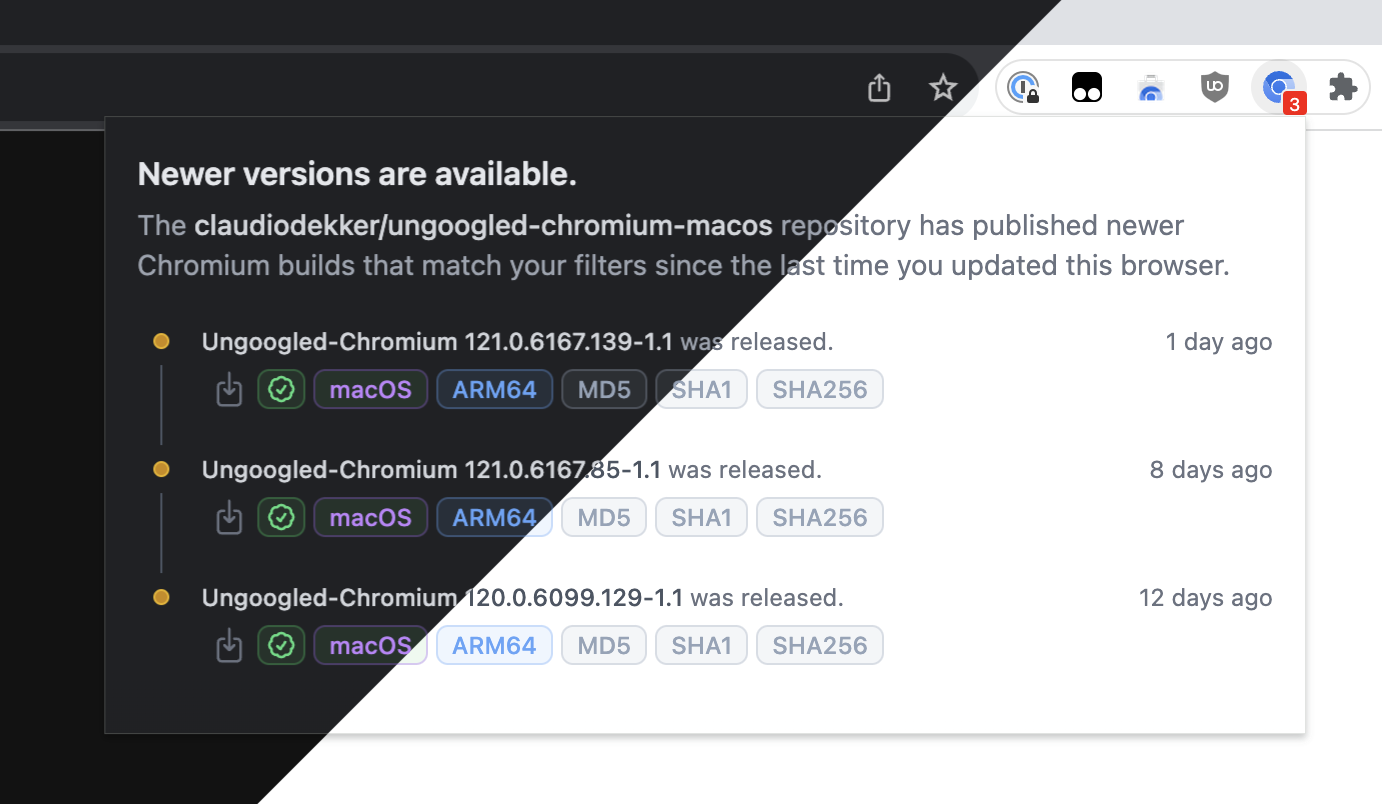Copy SHA1 hash for 120.0.6099.129-1.1 release
This screenshot has height=804, width=1382.
[702, 646]
